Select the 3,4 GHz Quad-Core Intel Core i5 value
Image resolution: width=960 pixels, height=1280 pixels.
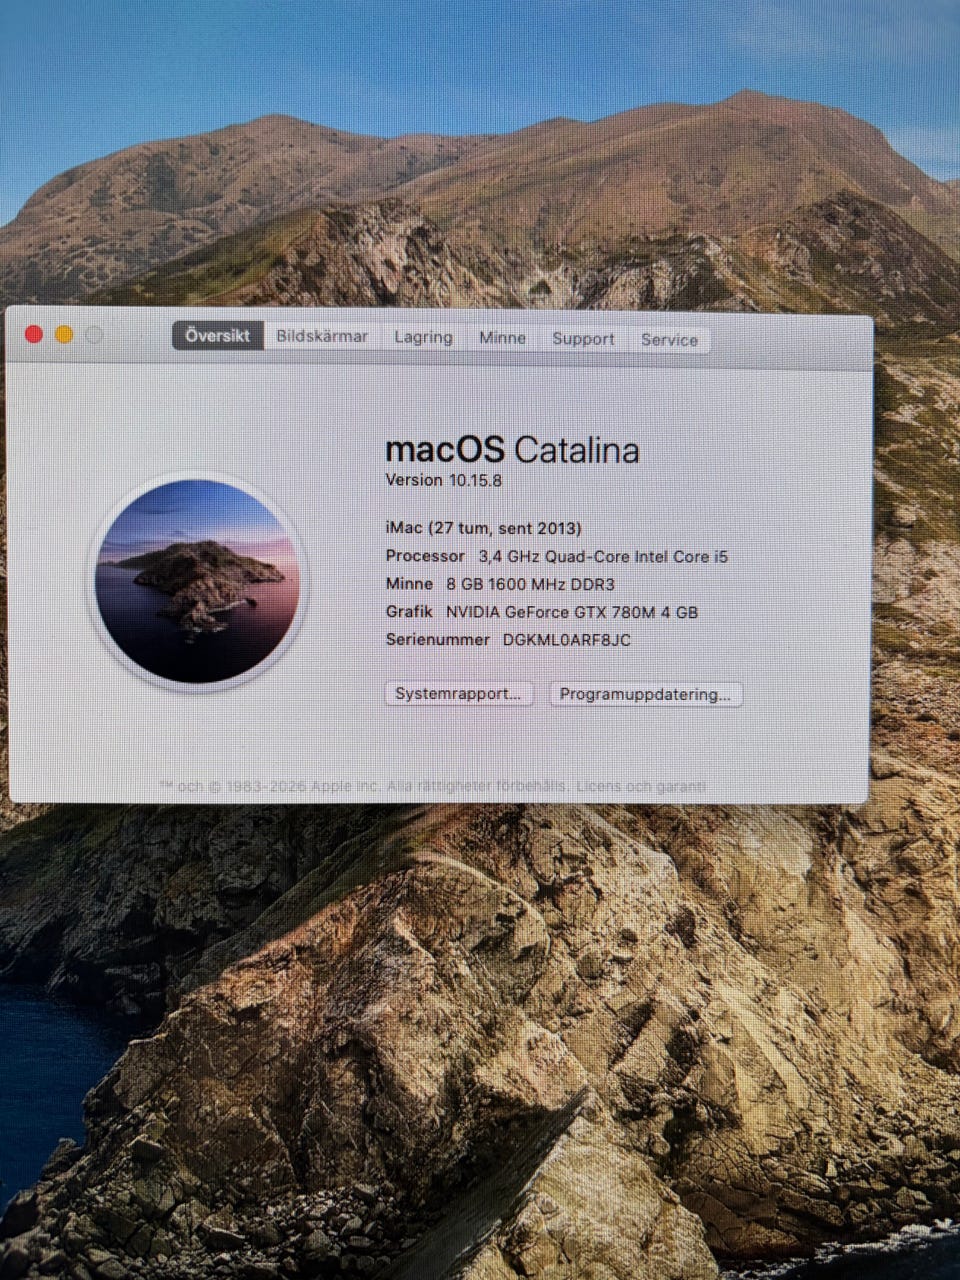click(x=603, y=556)
